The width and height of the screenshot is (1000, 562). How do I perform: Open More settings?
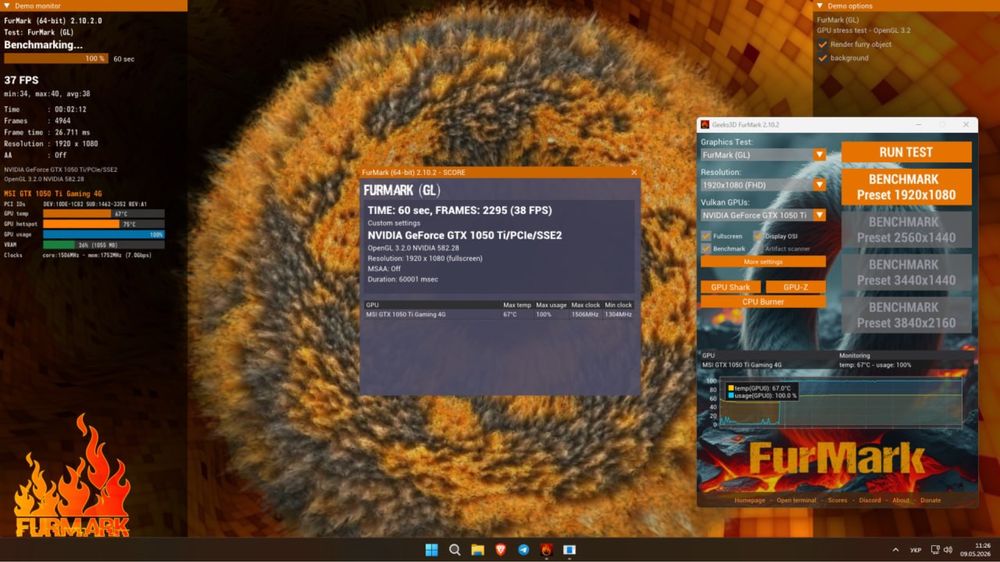coord(763,262)
